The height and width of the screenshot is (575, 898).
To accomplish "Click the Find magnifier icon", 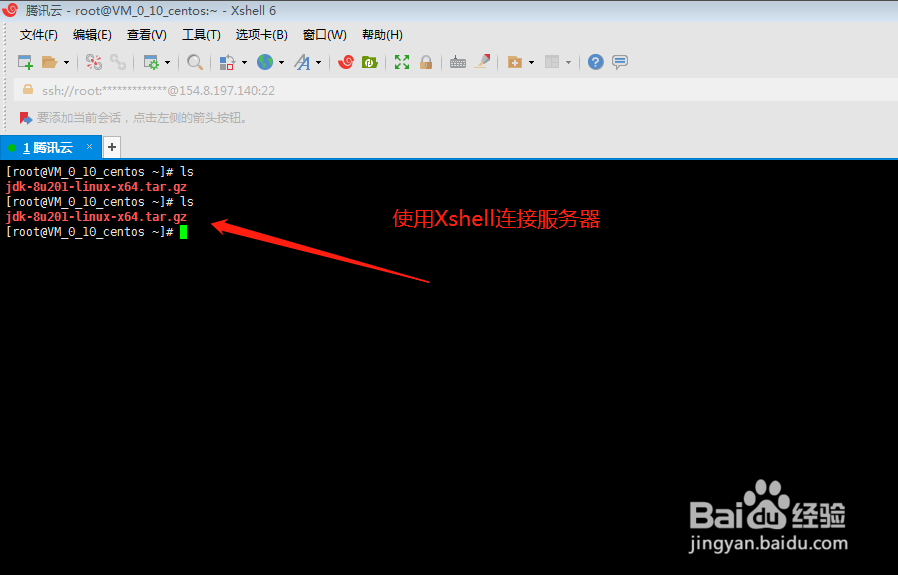I will 195,62.
